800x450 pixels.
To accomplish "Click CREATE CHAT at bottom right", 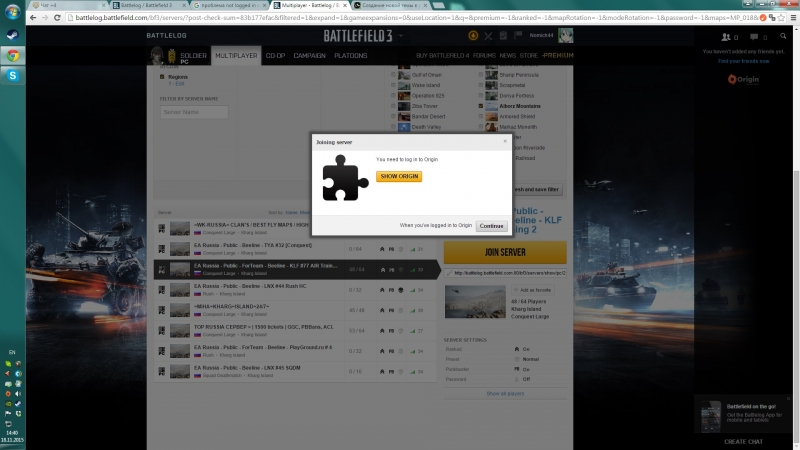I will pos(743,442).
